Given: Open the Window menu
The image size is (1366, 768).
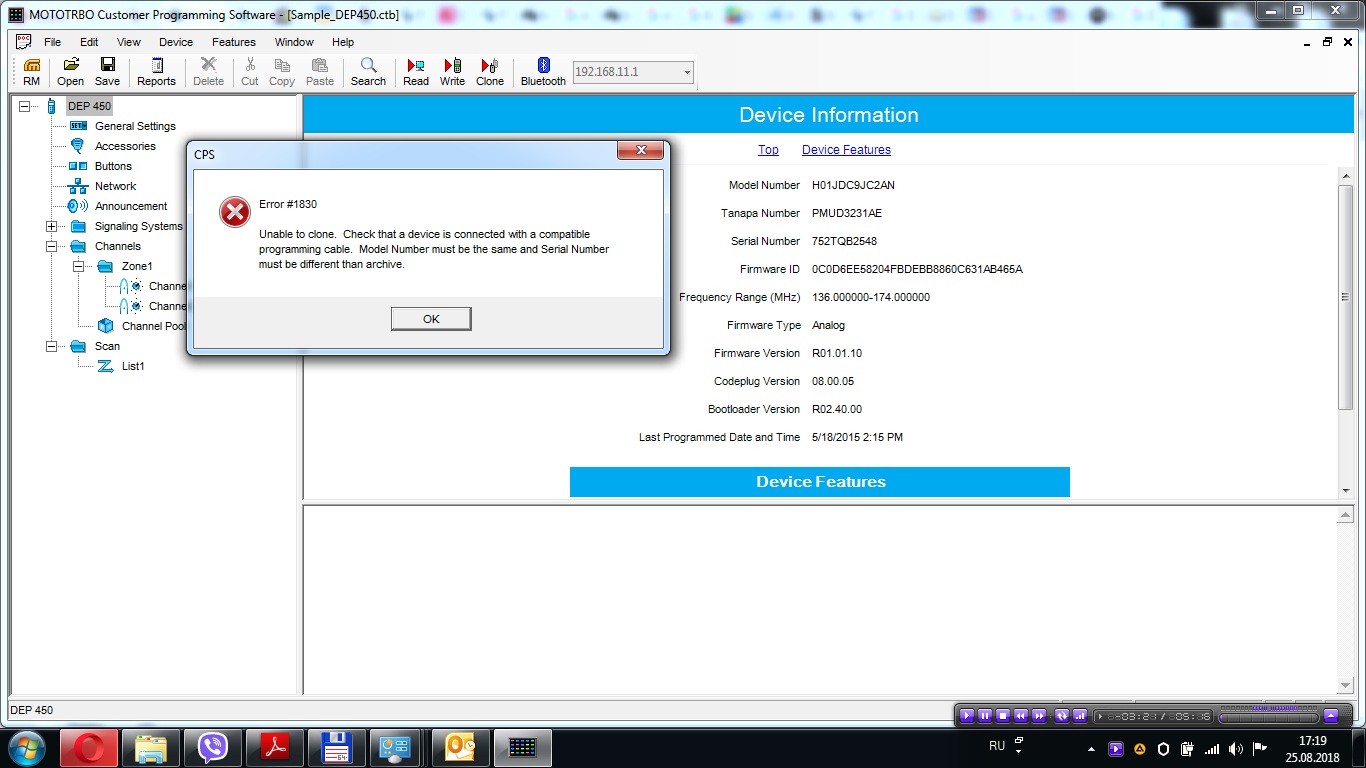Looking at the screenshot, I should pyautogui.click(x=294, y=42).
